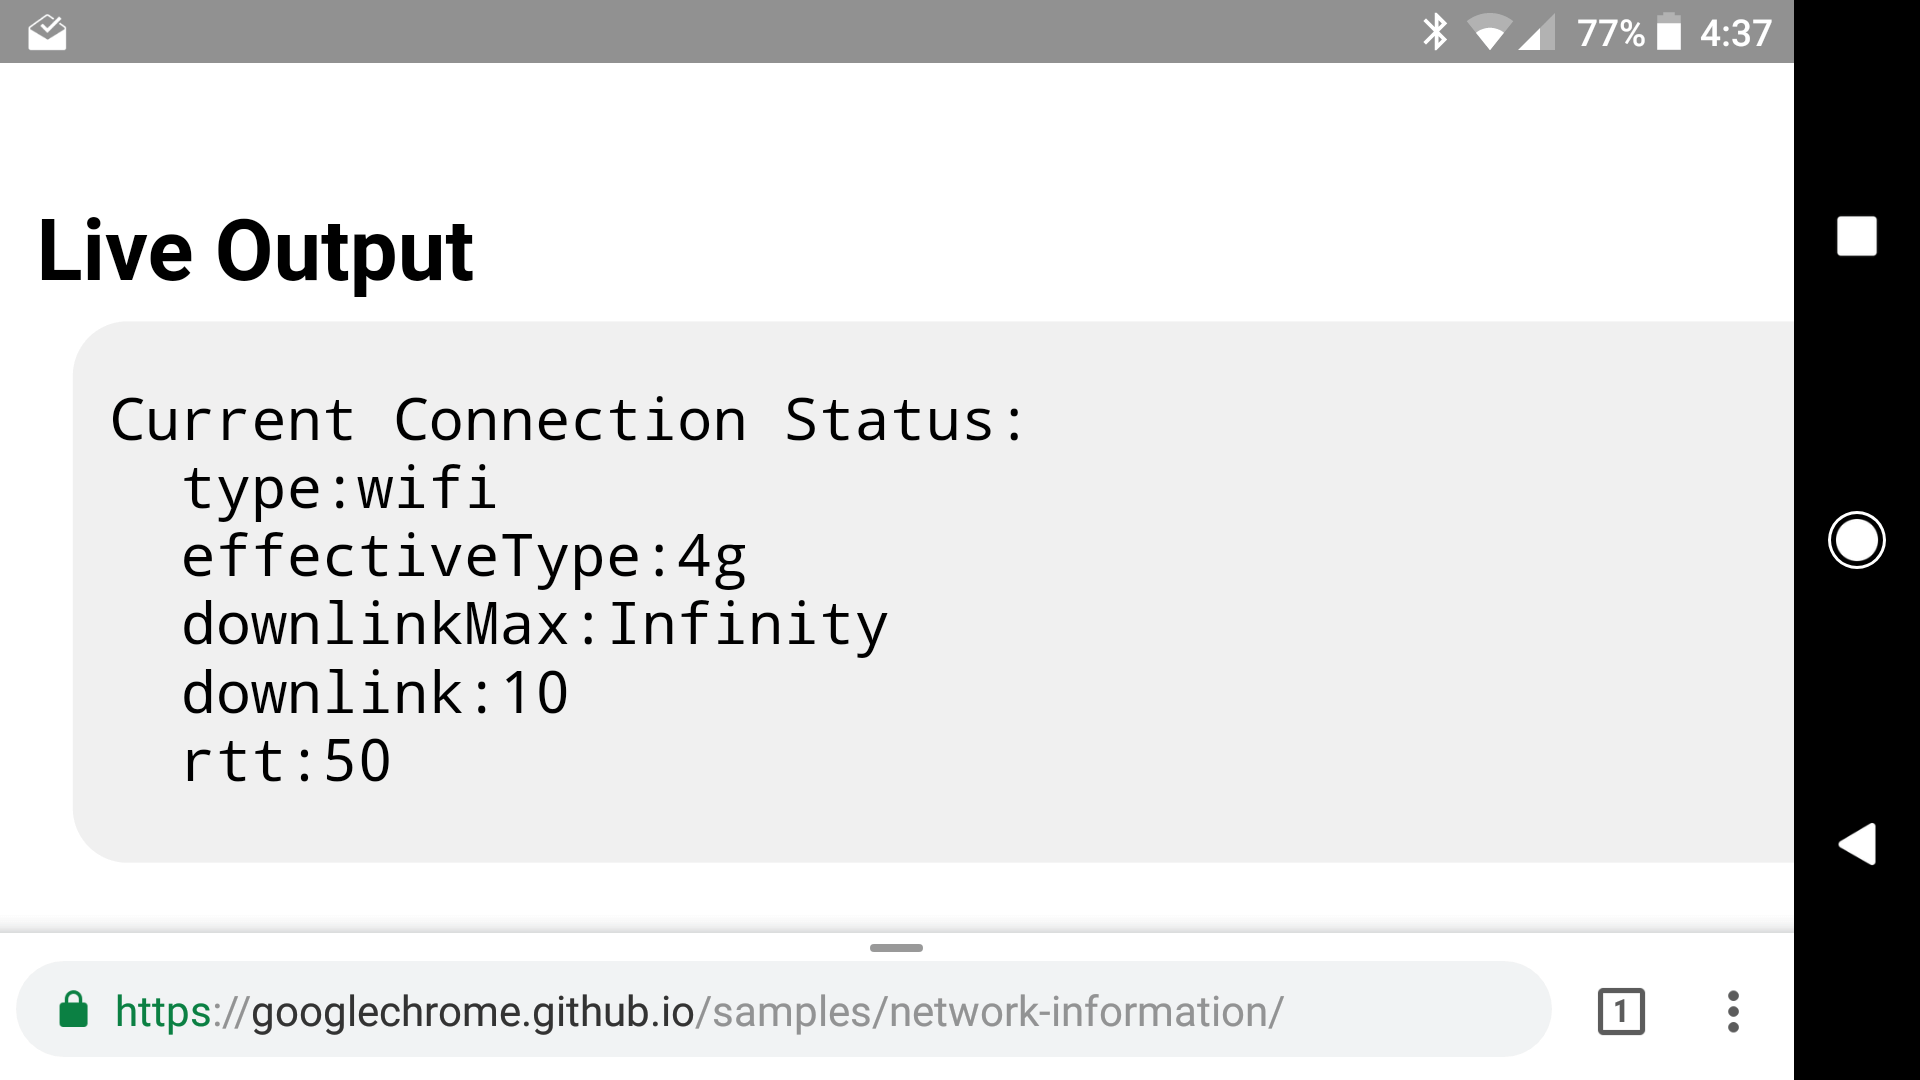Tap the cellular signal strength icon
This screenshot has width=1920, height=1080.
(1536, 34)
